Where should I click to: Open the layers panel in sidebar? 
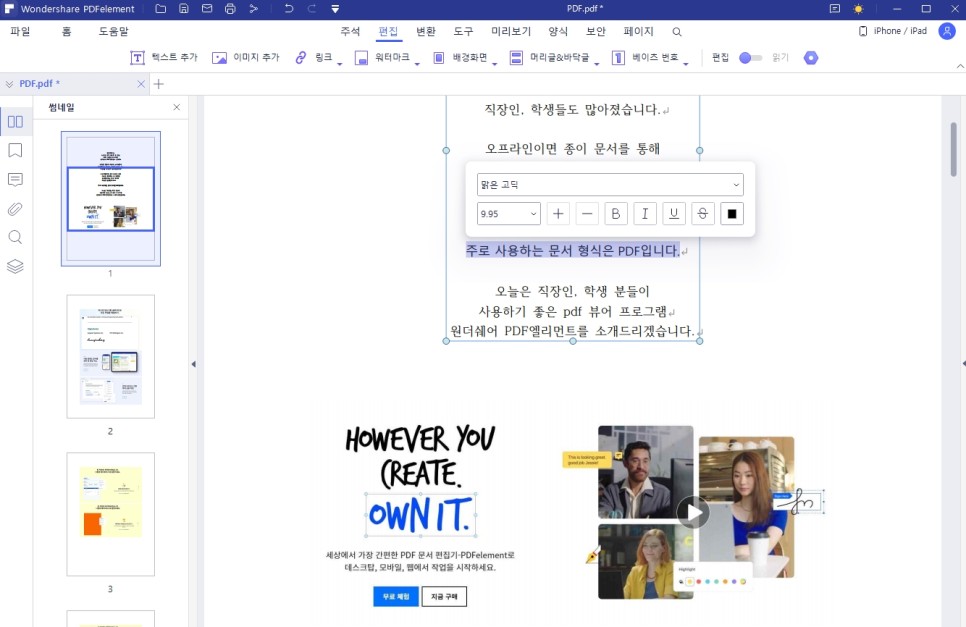15,266
